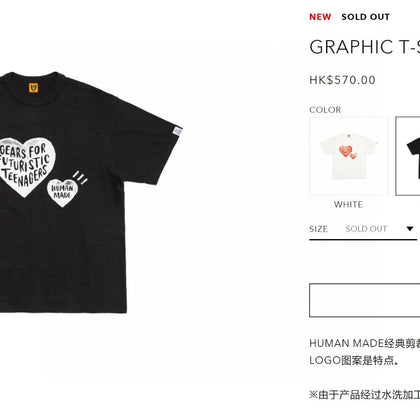This screenshot has width=420, height=420.
Task: Click the SOLD OUT badge beside NEW
Action: (365, 17)
